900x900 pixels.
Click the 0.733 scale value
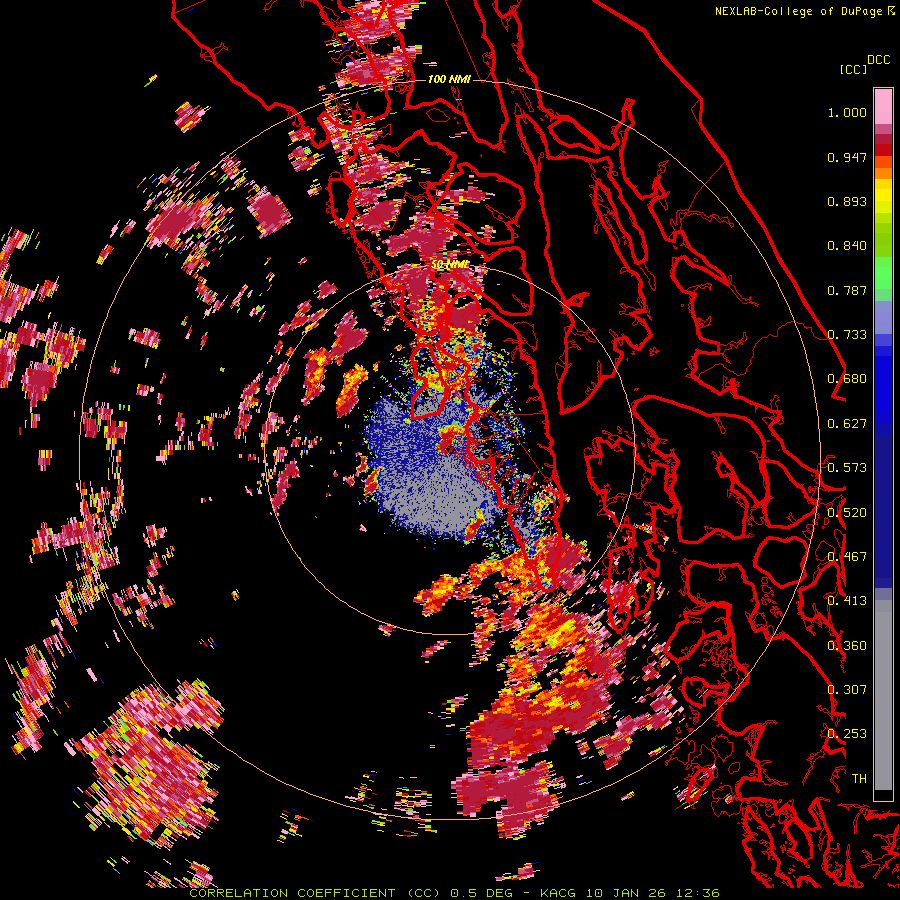847,335
